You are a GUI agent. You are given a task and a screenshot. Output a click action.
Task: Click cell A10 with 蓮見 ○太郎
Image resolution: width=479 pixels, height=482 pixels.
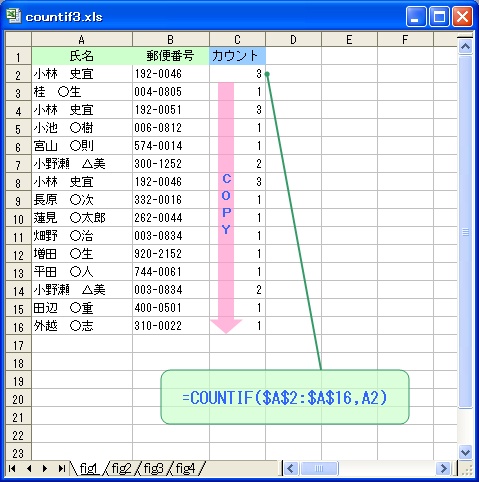click(82, 218)
